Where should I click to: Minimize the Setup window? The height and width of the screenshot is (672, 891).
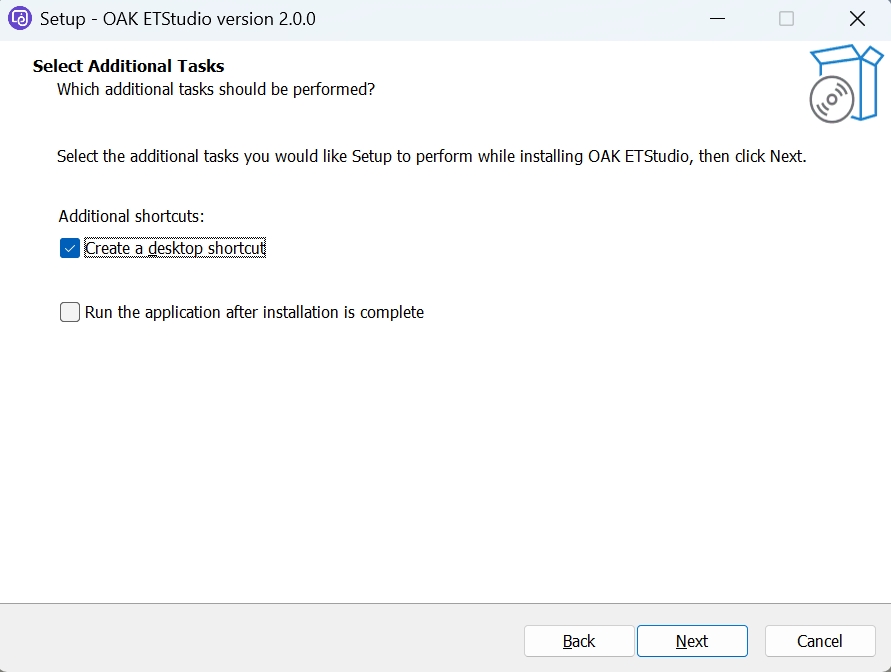[716, 19]
